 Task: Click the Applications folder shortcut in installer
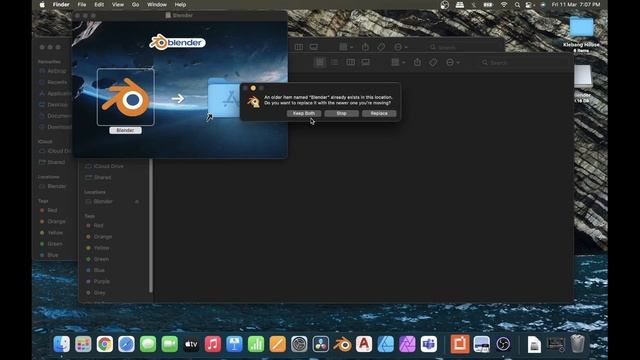coord(224,99)
